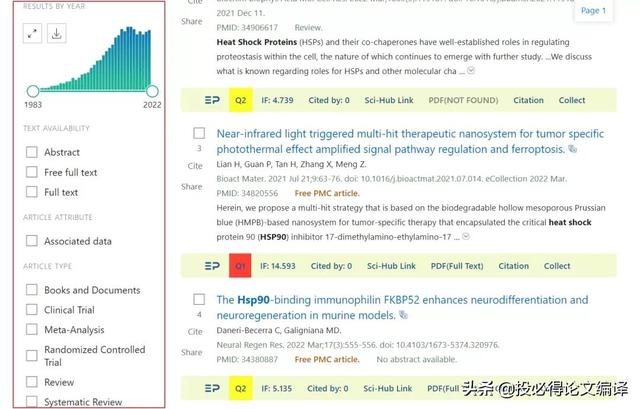Screen dimensions: 640x409
Task: Click the red Q1 quartile badge
Action: coord(240,266)
